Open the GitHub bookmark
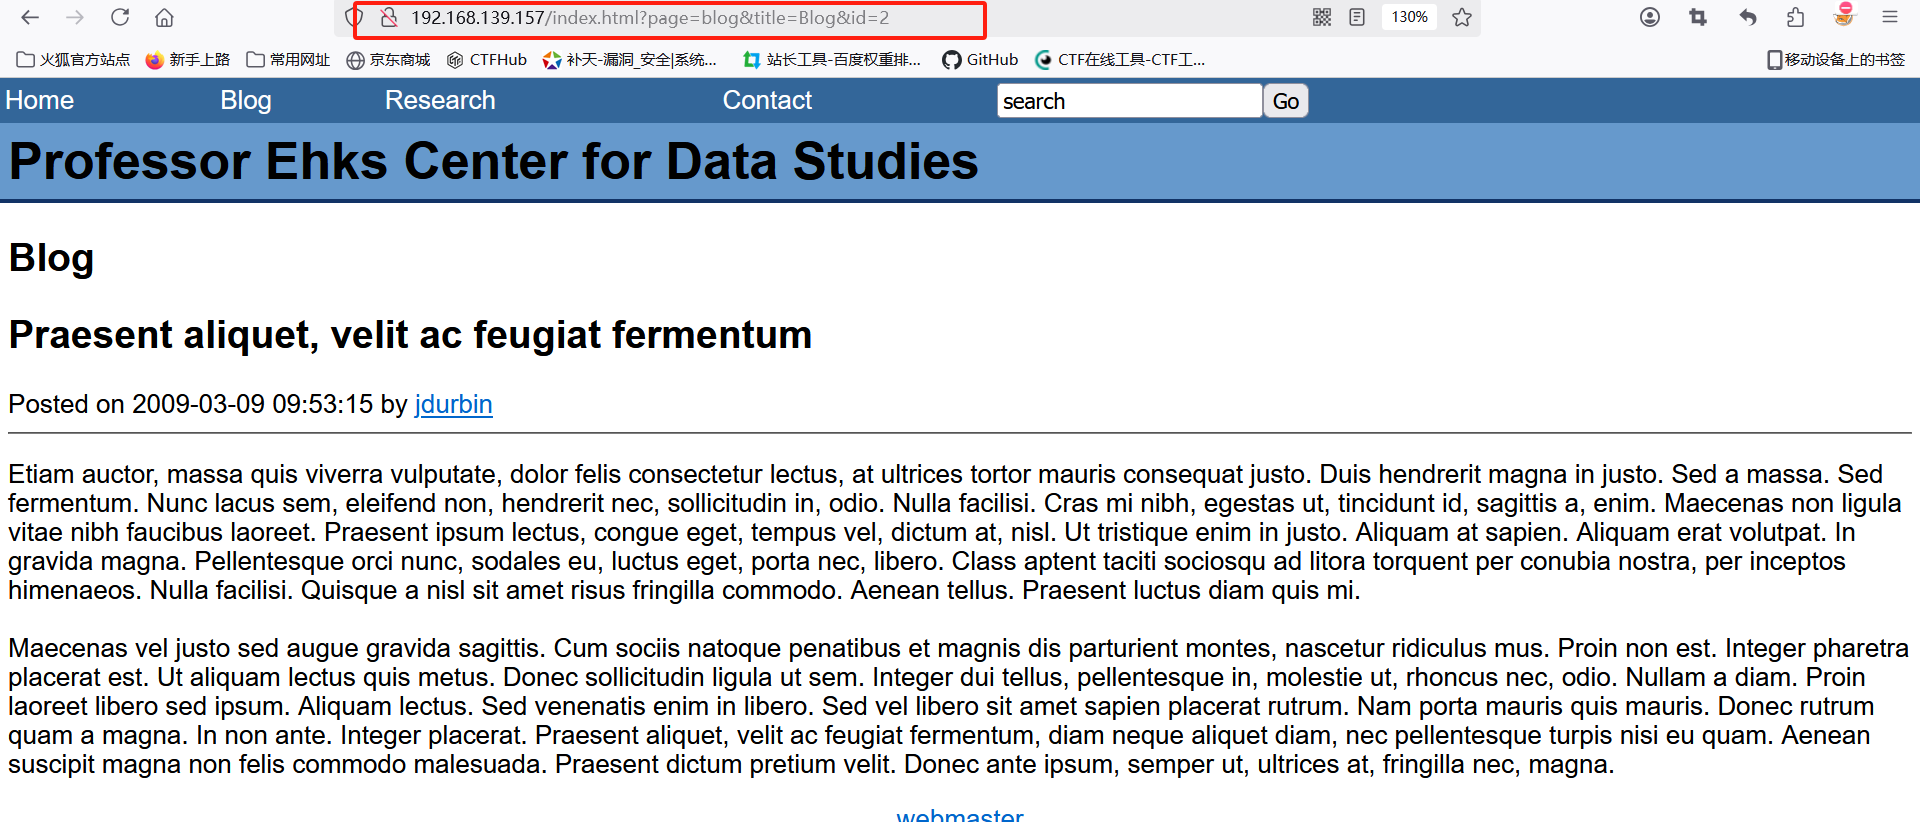This screenshot has width=1920, height=822. 980,60
